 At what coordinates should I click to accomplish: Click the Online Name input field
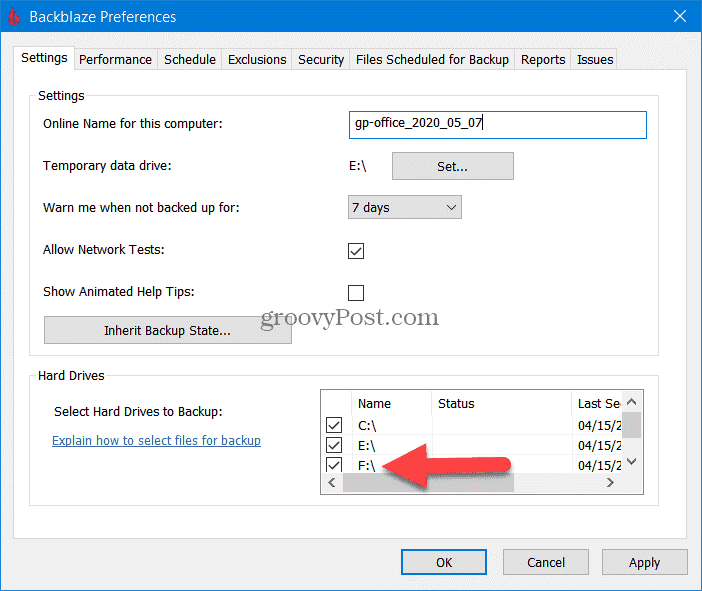coord(497,125)
